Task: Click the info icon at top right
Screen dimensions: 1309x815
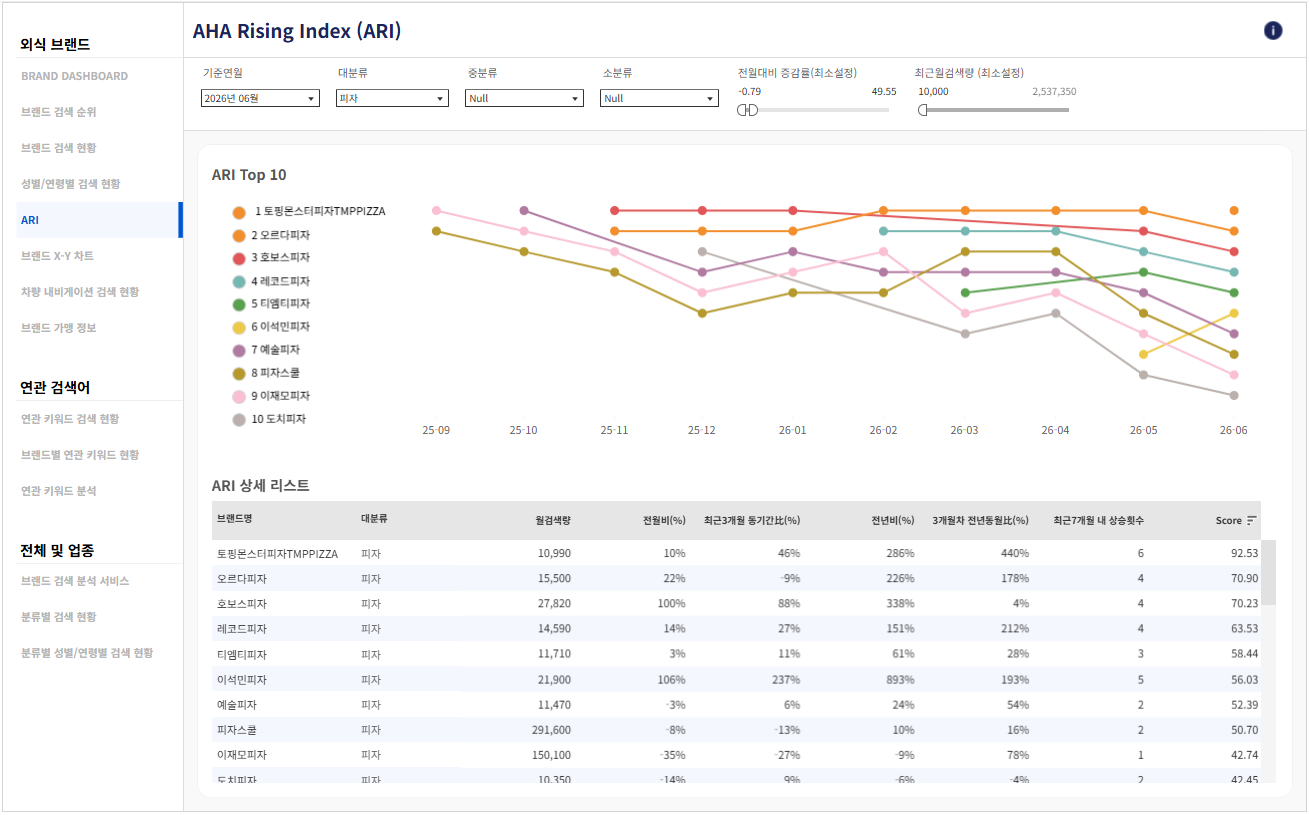Action: coord(1273,31)
